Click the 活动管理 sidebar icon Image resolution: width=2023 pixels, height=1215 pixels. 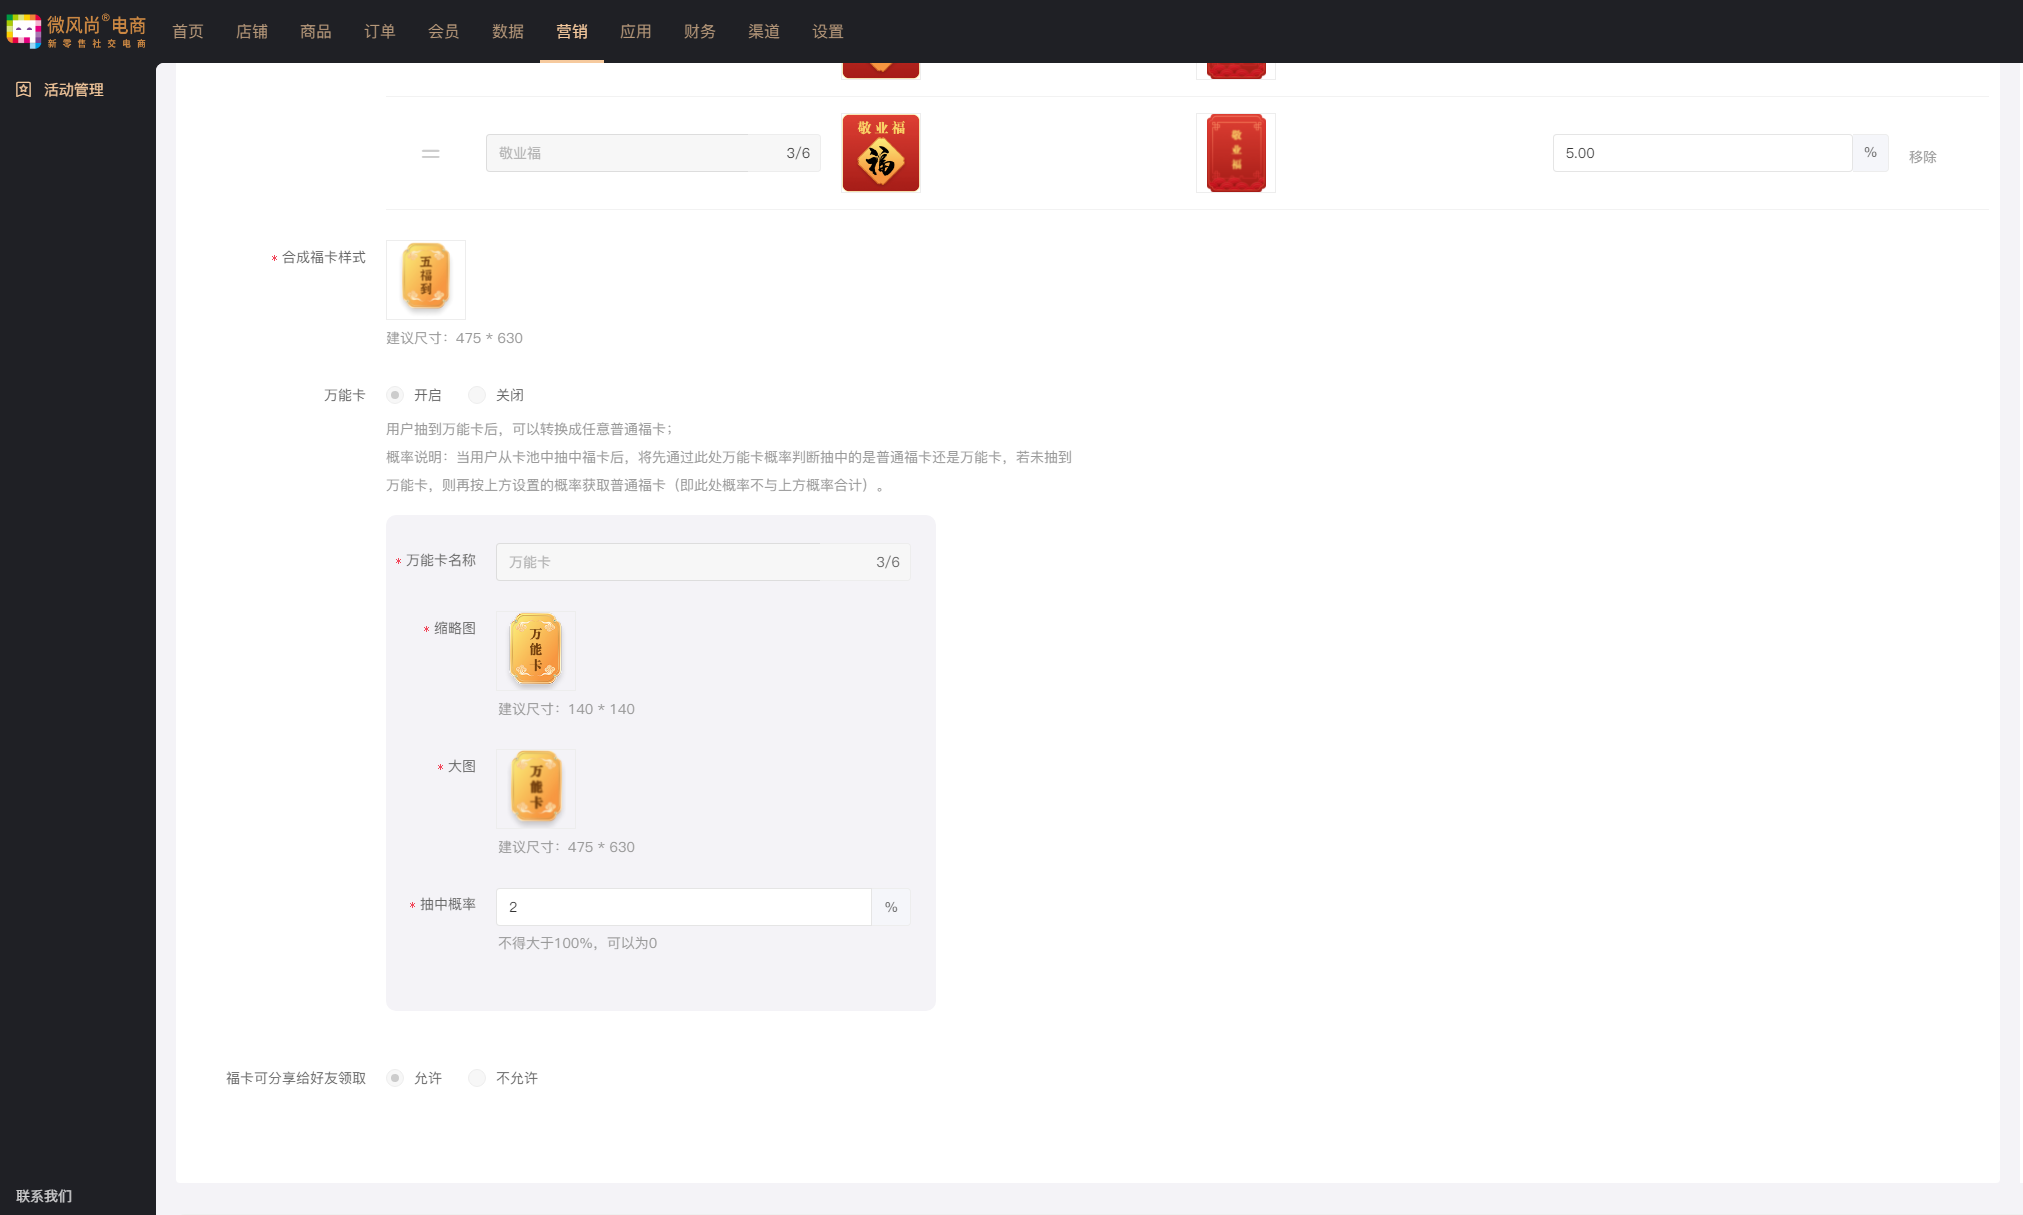click(x=24, y=90)
